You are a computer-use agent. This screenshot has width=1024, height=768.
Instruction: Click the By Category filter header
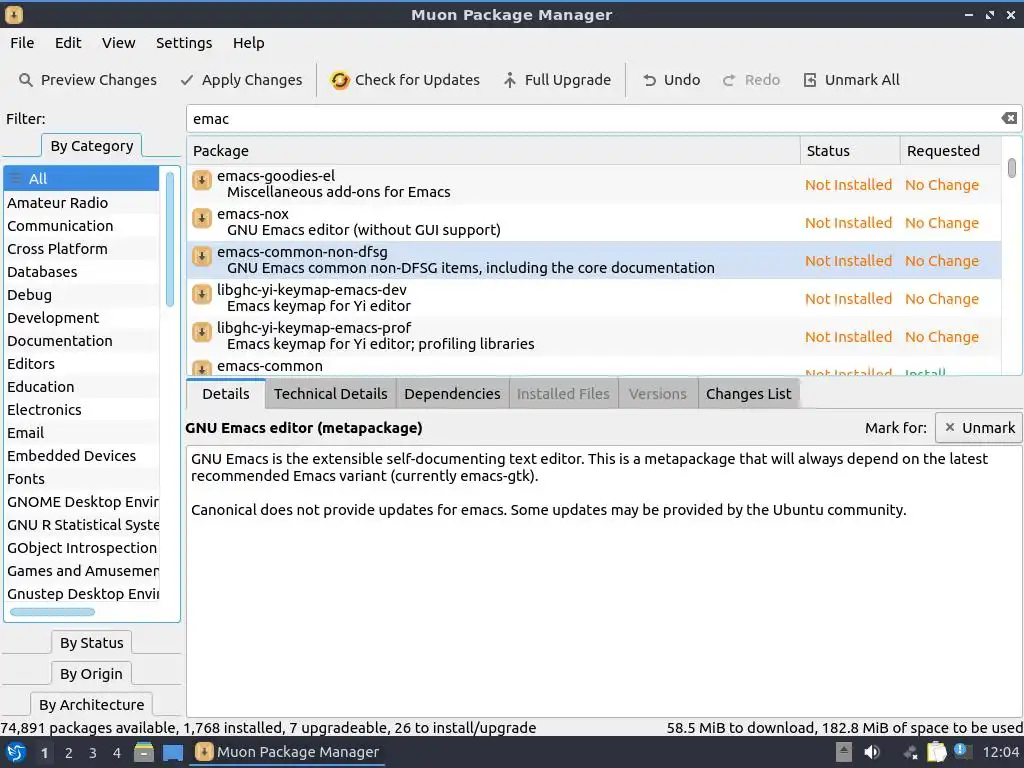91,146
